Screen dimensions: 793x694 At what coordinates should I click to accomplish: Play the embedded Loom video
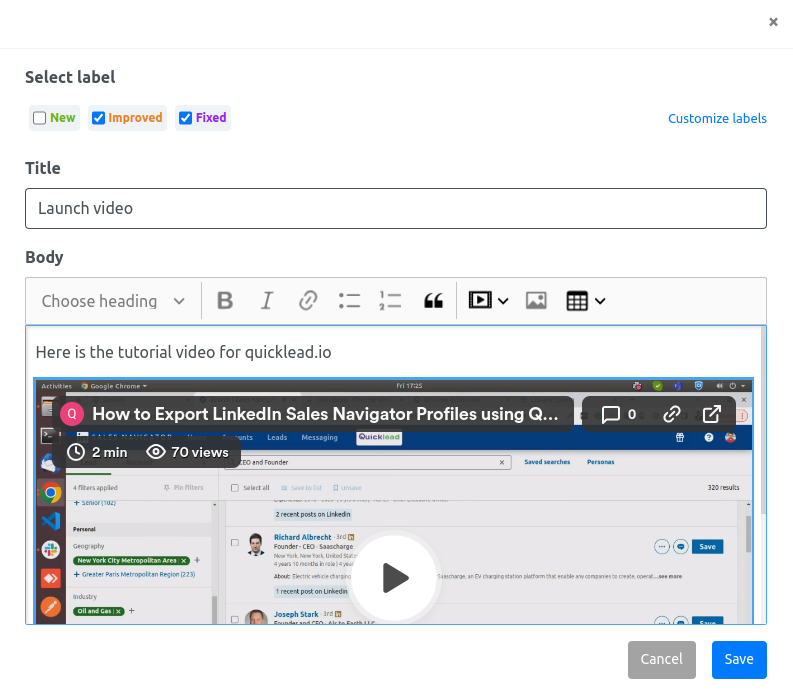(393, 577)
